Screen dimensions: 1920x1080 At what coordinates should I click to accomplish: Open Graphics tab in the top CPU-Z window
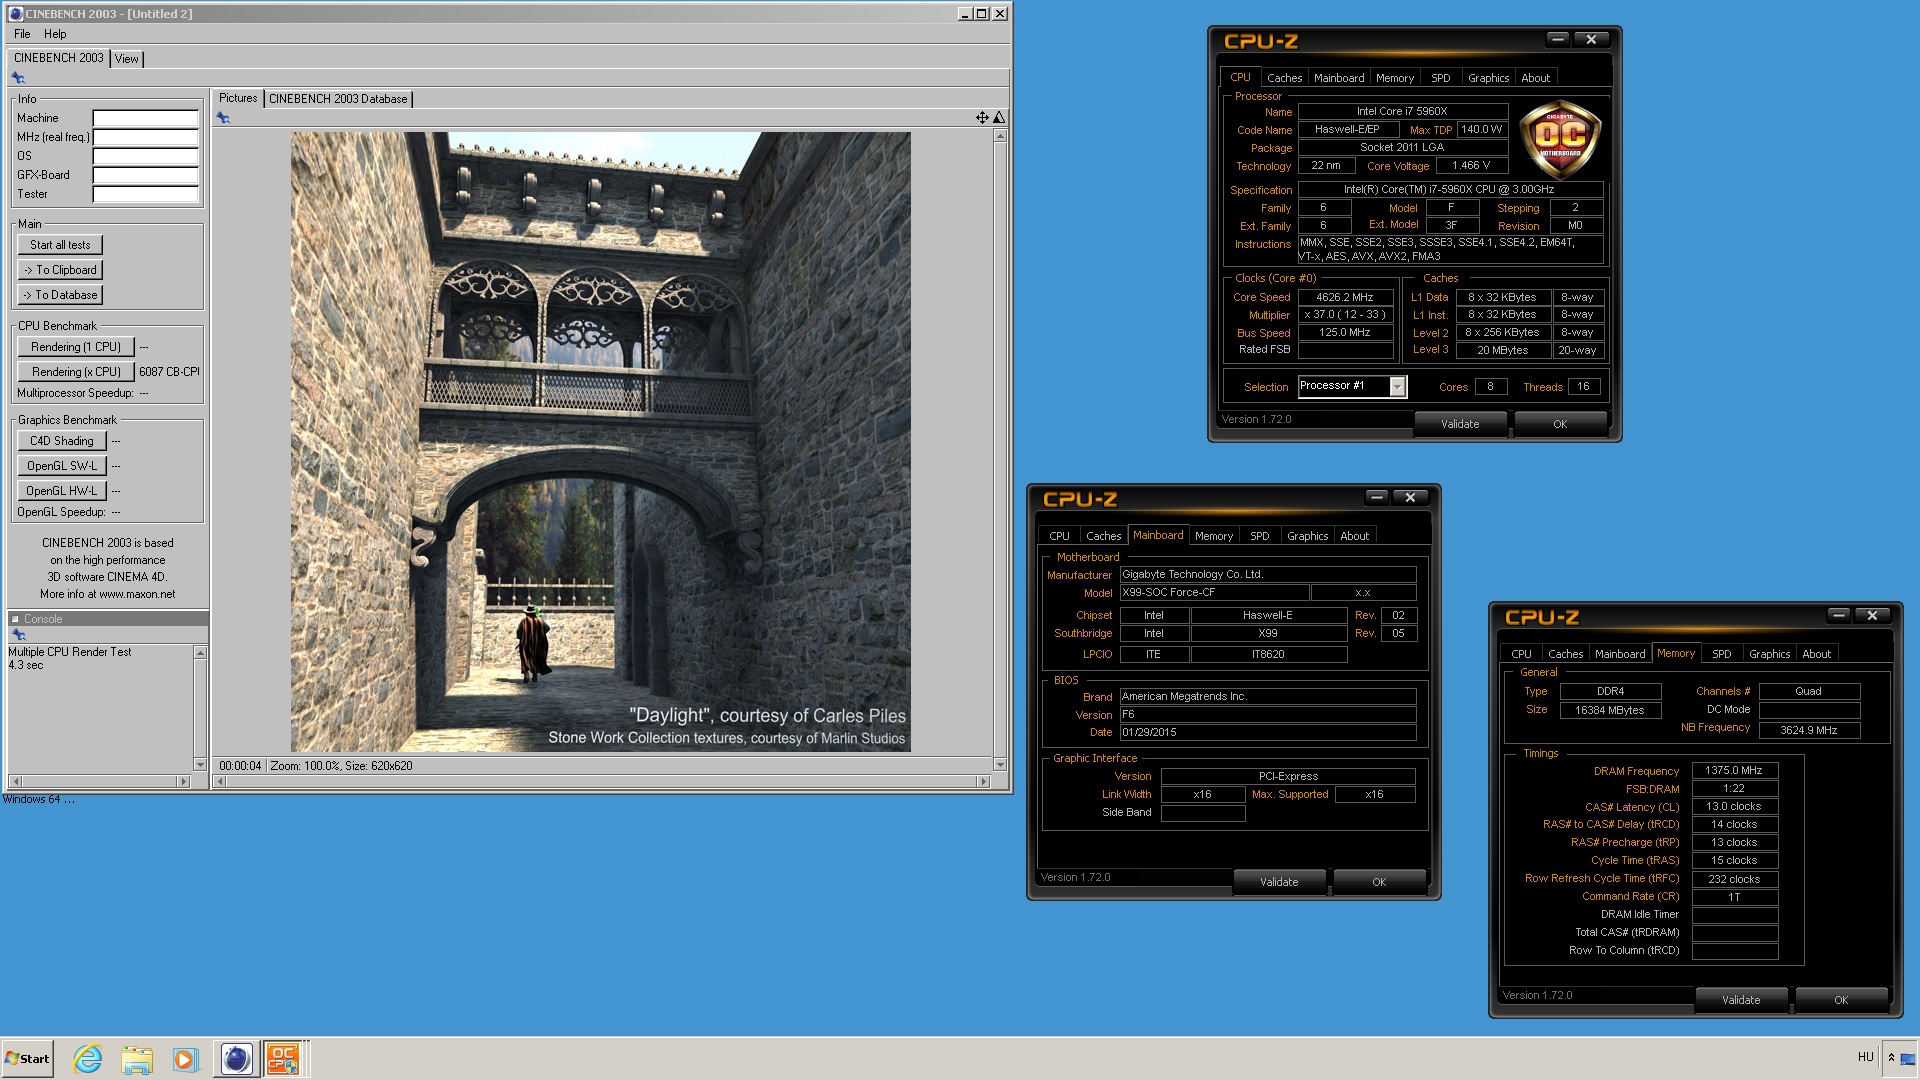[1488, 78]
